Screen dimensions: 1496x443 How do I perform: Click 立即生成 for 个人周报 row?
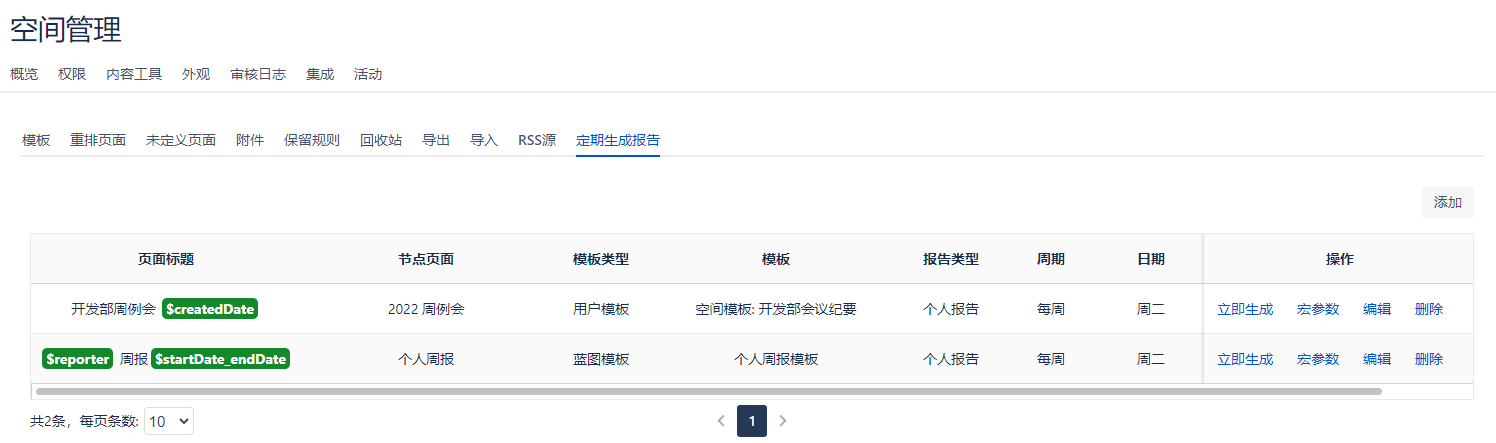point(1245,359)
